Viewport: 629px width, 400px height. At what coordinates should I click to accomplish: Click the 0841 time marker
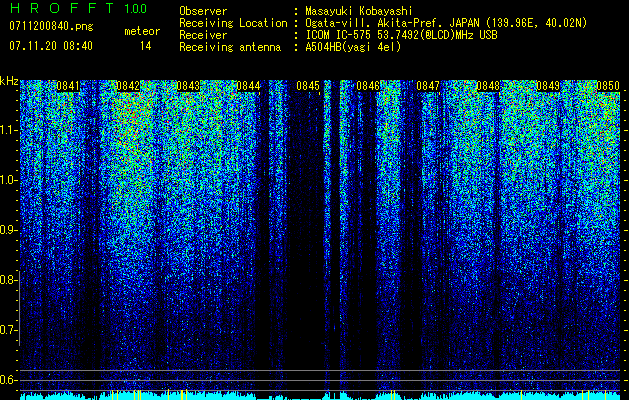pyautogui.click(x=68, y=86)
